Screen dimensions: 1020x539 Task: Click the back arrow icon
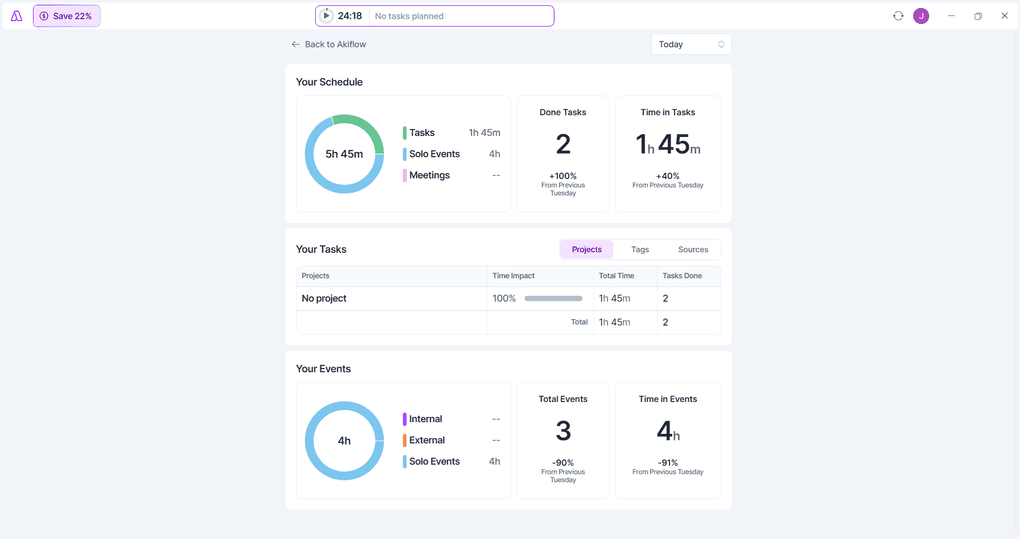295,44
